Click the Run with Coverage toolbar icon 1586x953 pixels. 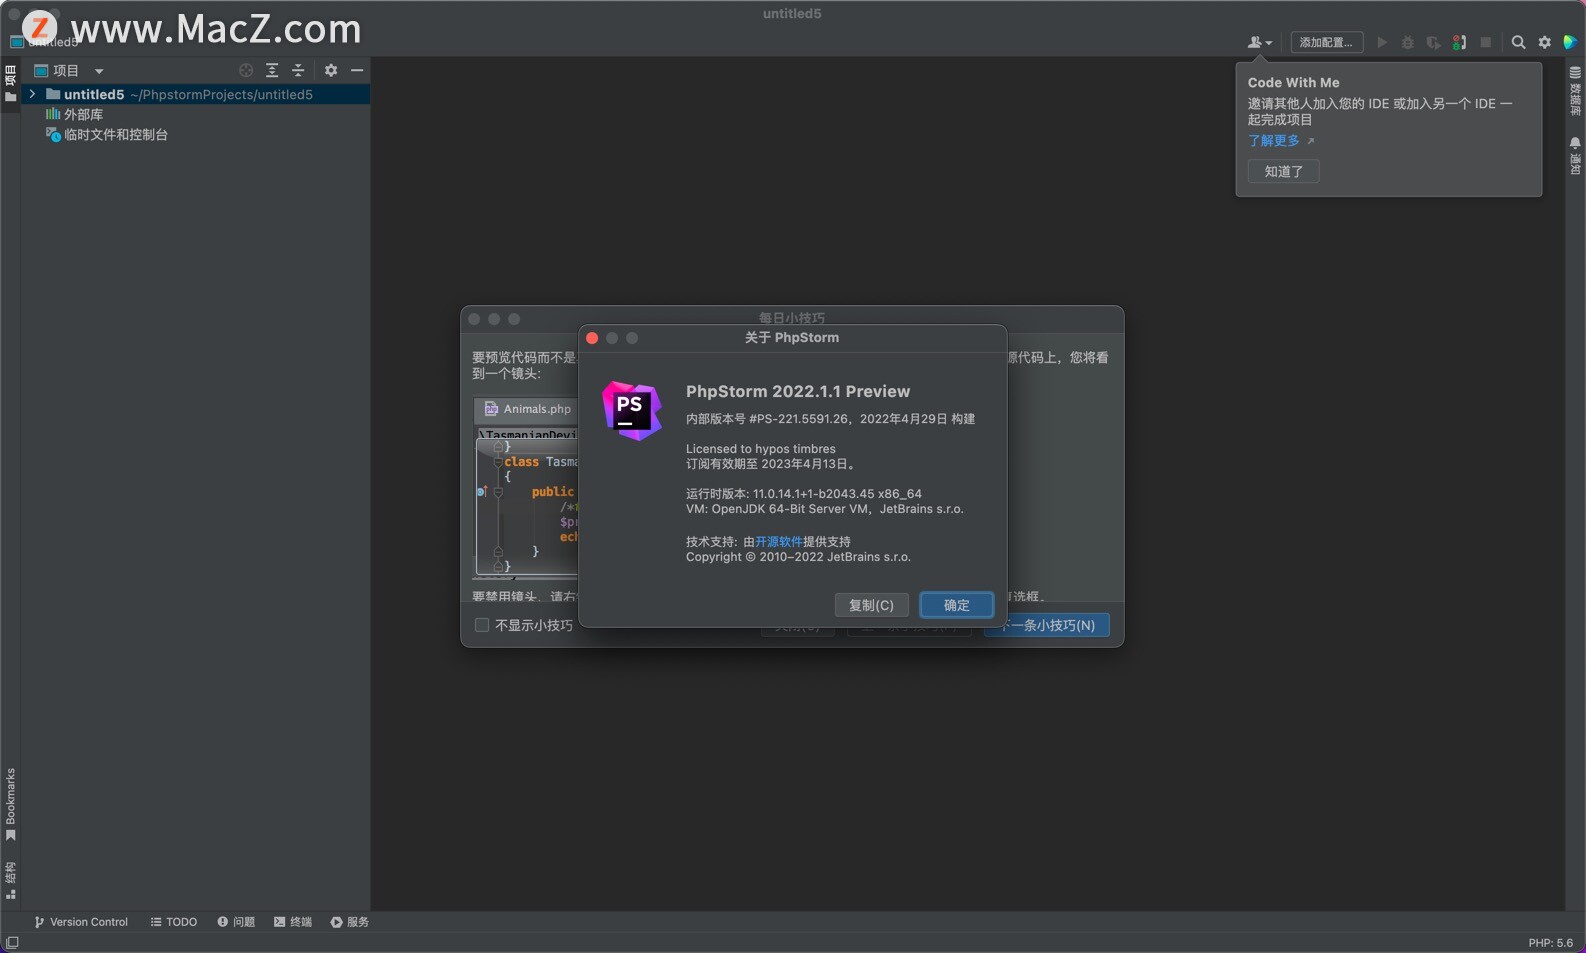point(1434,42)
